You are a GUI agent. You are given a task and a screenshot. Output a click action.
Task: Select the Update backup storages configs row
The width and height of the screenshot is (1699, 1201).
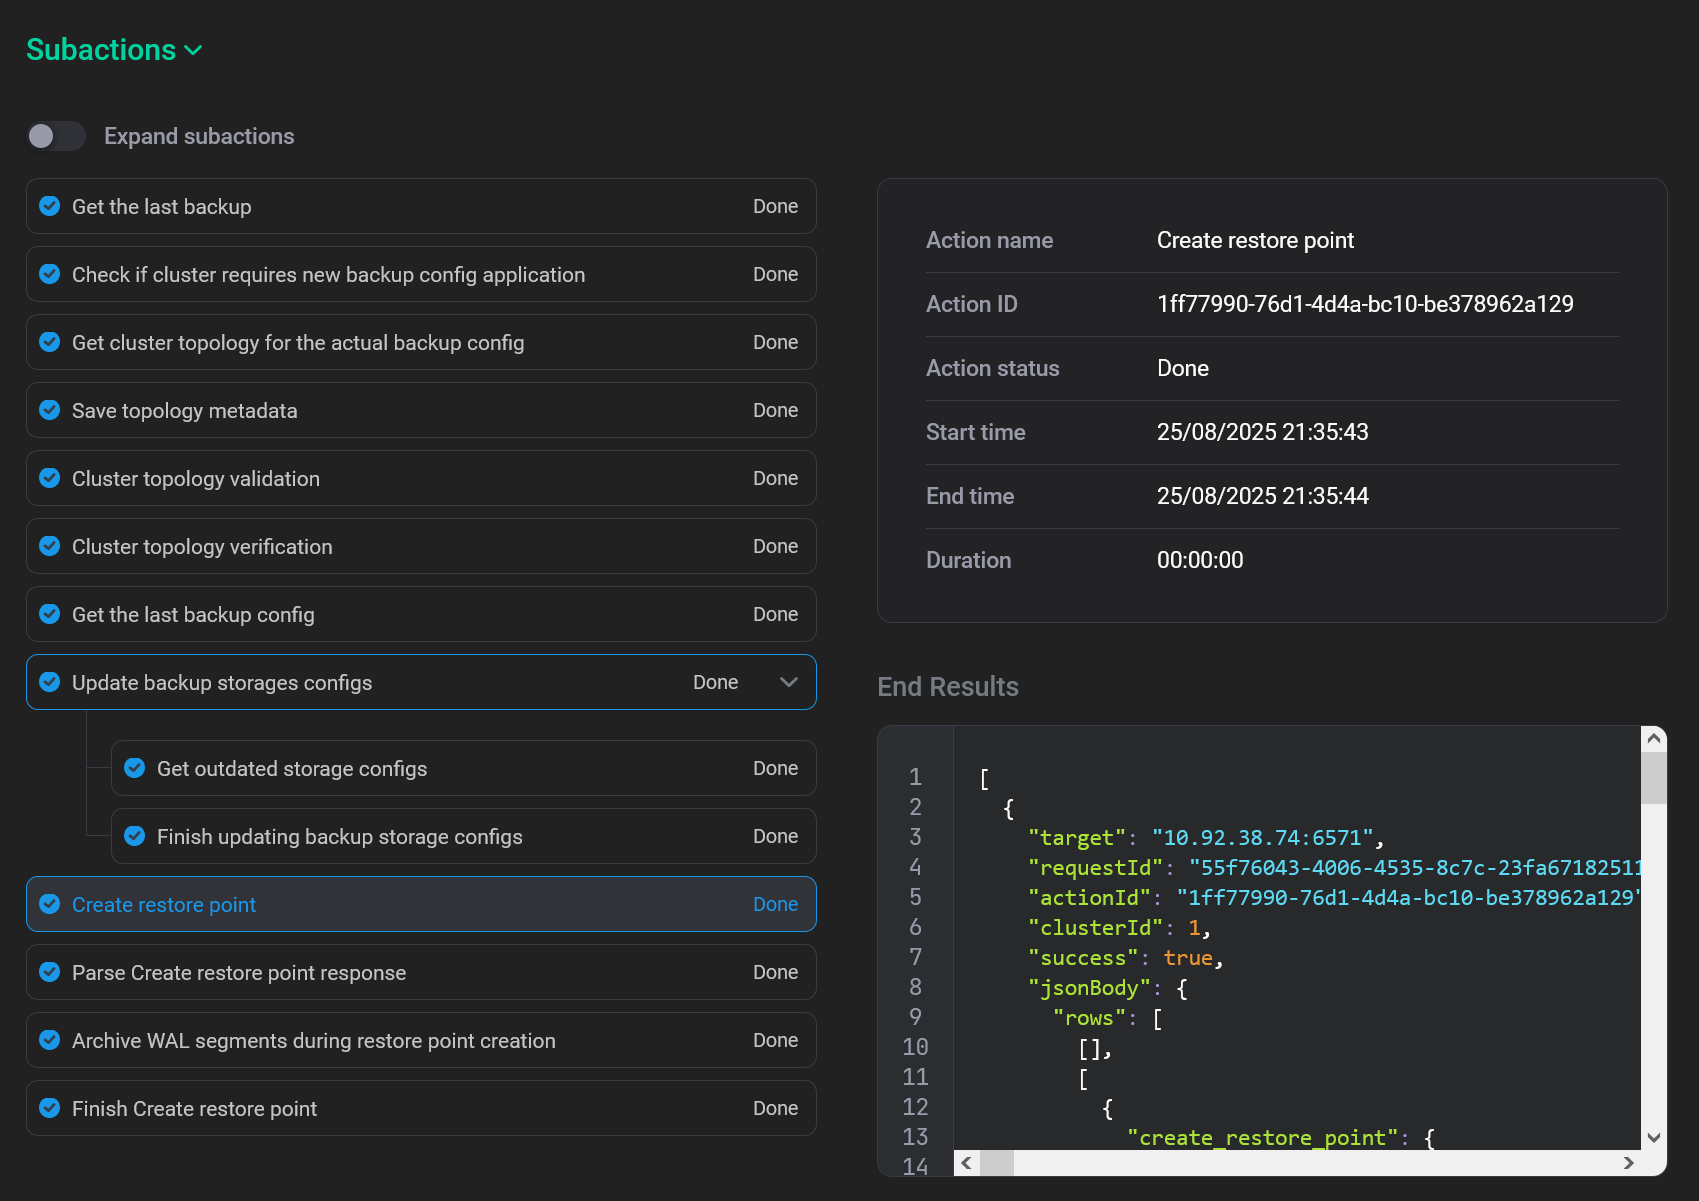[x=222, y=683]
